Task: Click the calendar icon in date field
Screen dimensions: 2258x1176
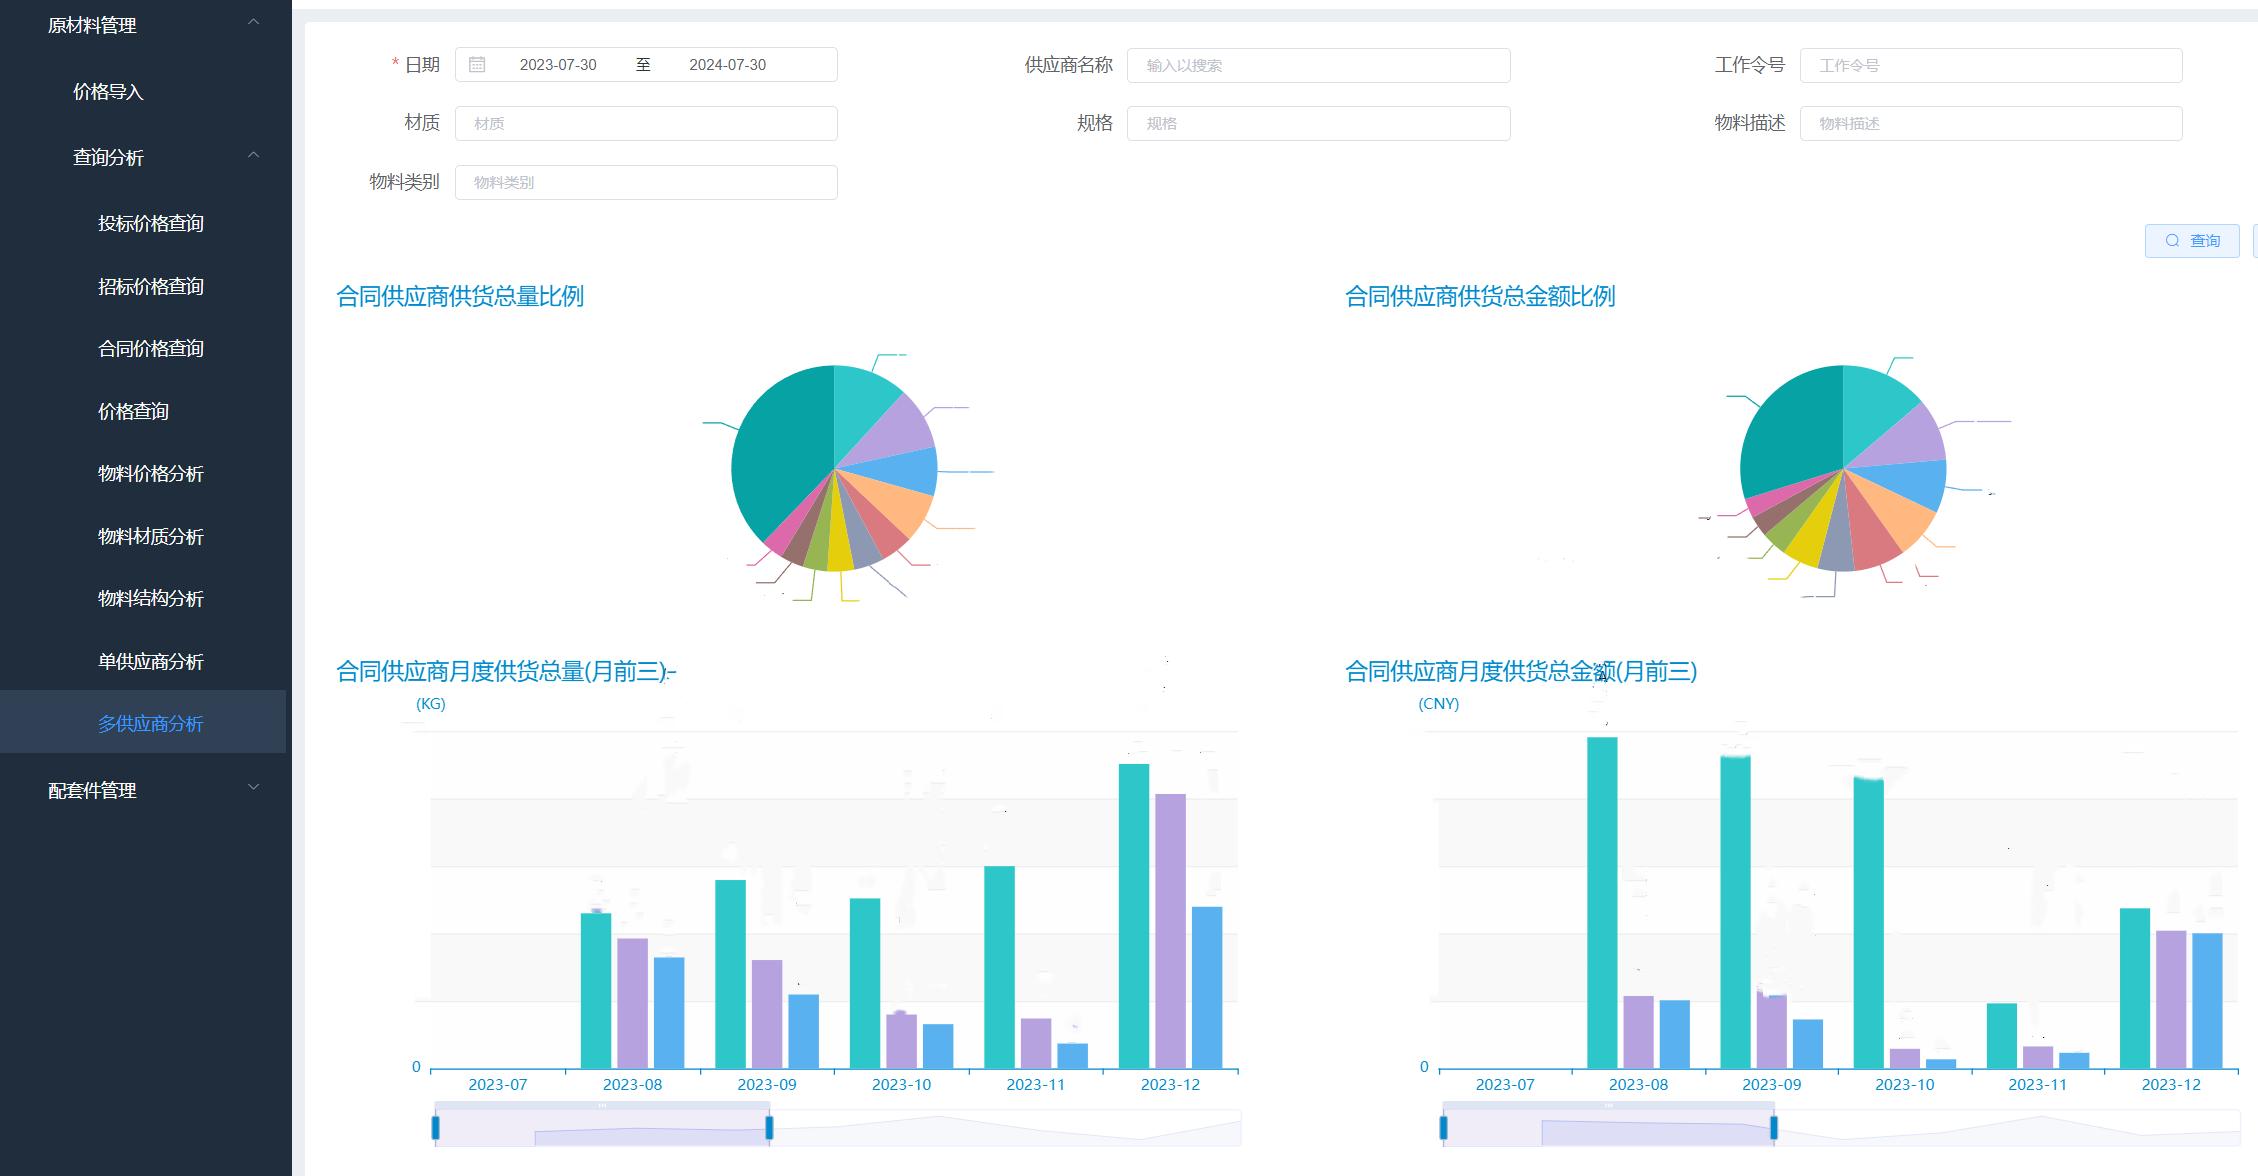Action: [477, 65]
